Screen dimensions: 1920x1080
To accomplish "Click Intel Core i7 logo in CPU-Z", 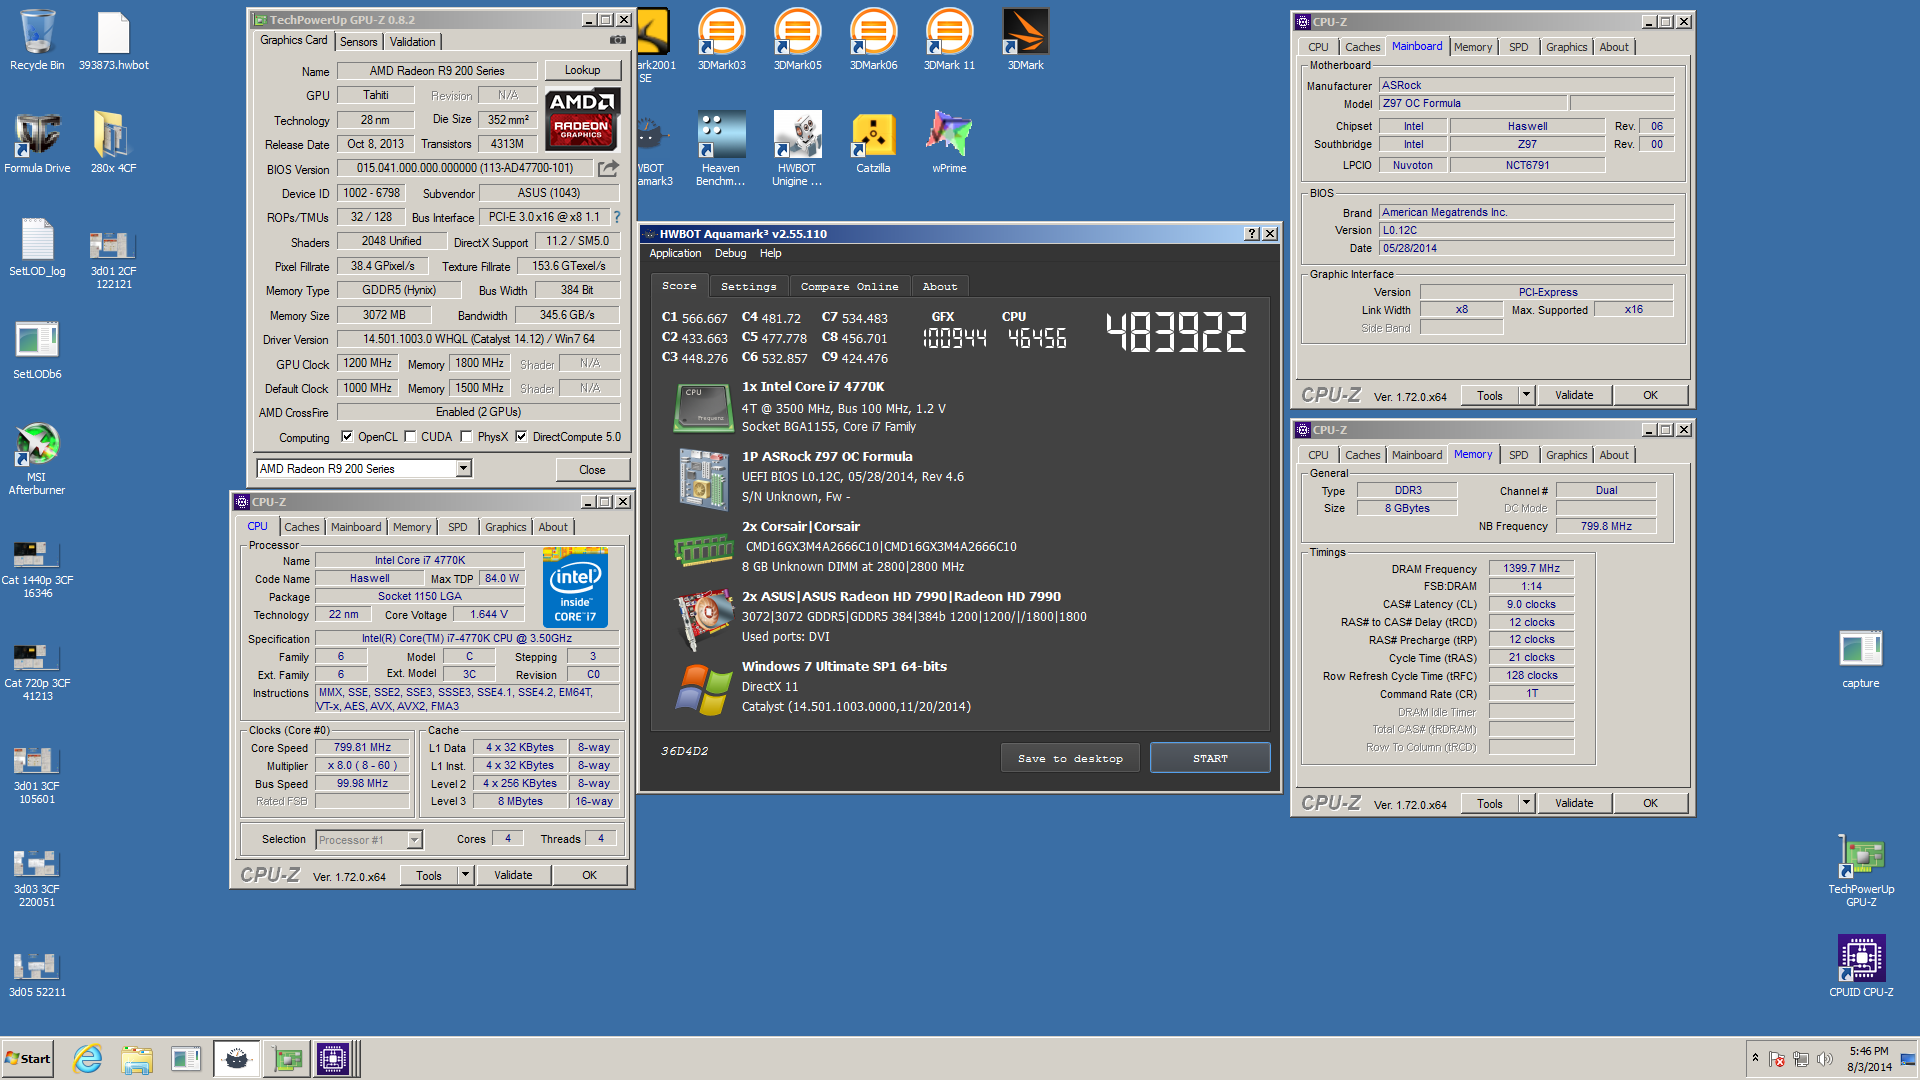I will point(575,586).
